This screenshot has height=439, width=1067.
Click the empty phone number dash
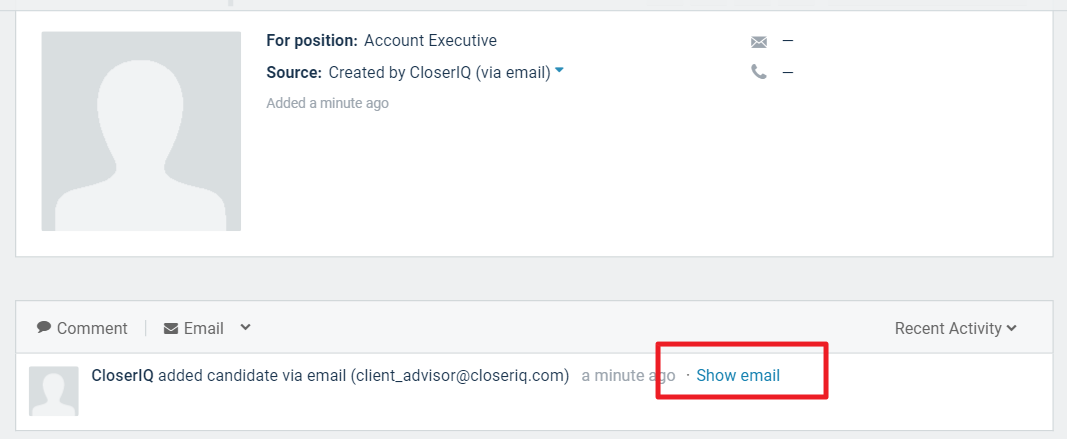pos(788,72)
